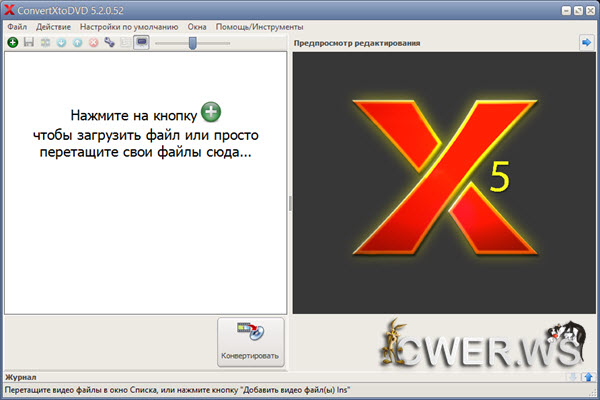Click the move down arrow icon
The image size is (600, 400).
coord(61,43)
